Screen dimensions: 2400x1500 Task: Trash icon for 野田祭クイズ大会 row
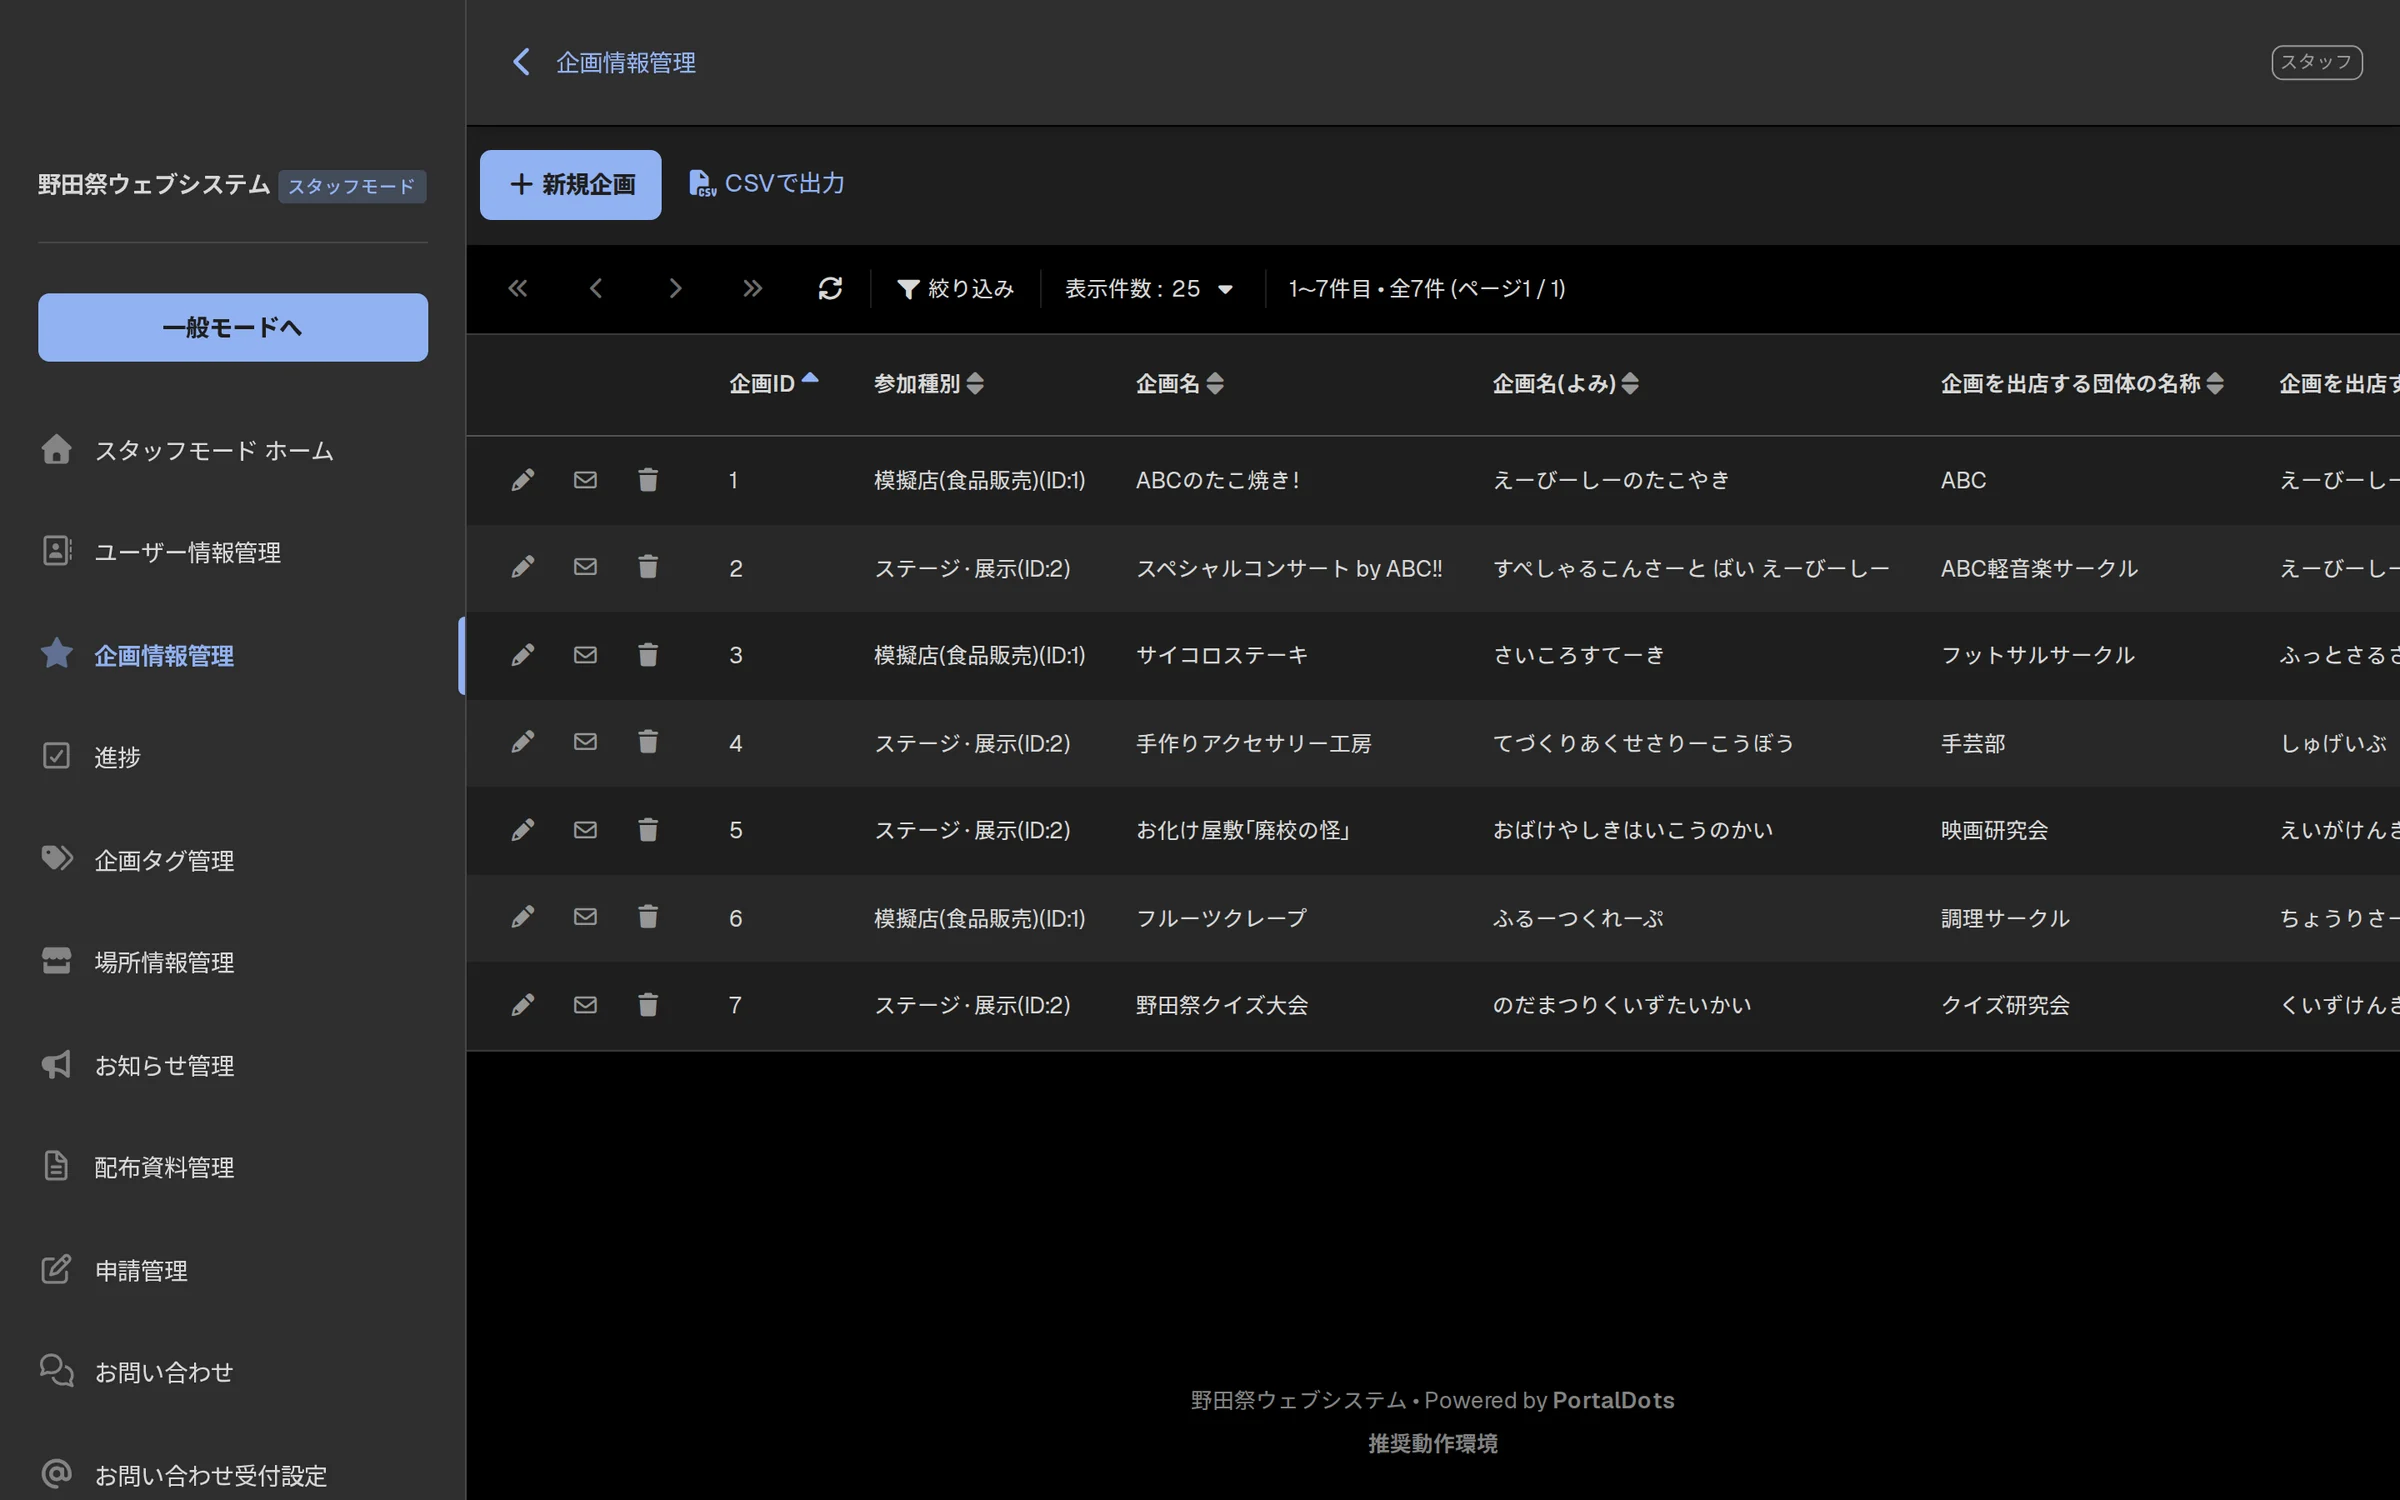(648, 1005)
